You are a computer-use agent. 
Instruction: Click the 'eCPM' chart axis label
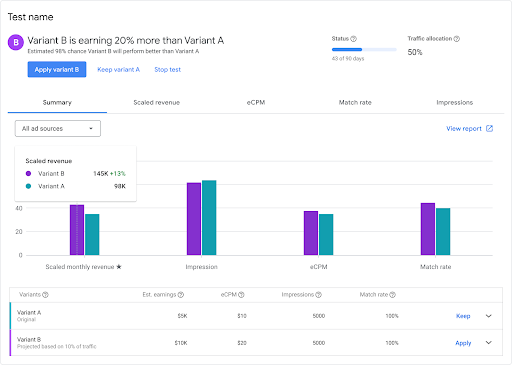[x=319, y=267]
